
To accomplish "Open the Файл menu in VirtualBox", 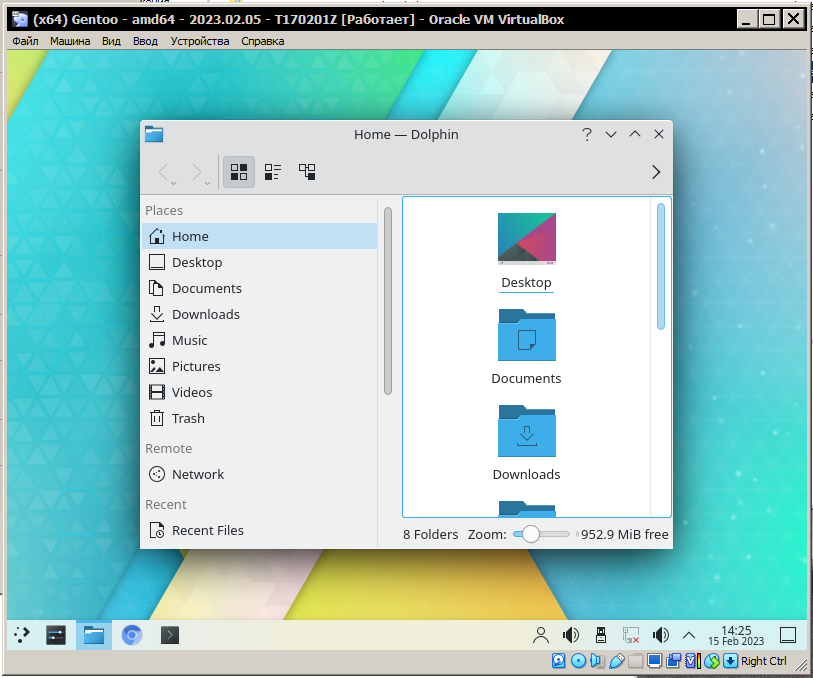I will pos(25,41).
